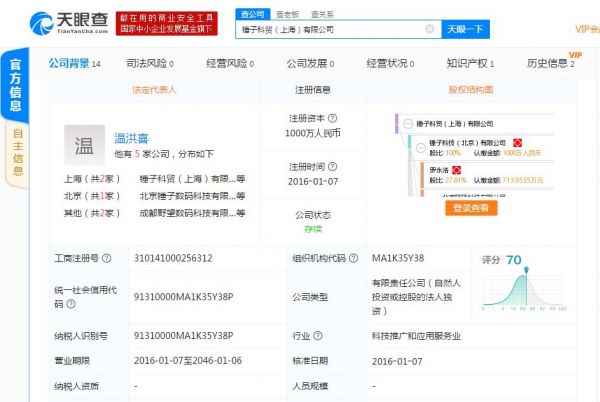Open legal representative 温洪喜 profile link
This screenshot has width=600, height=402.
(x=131, y=138)
